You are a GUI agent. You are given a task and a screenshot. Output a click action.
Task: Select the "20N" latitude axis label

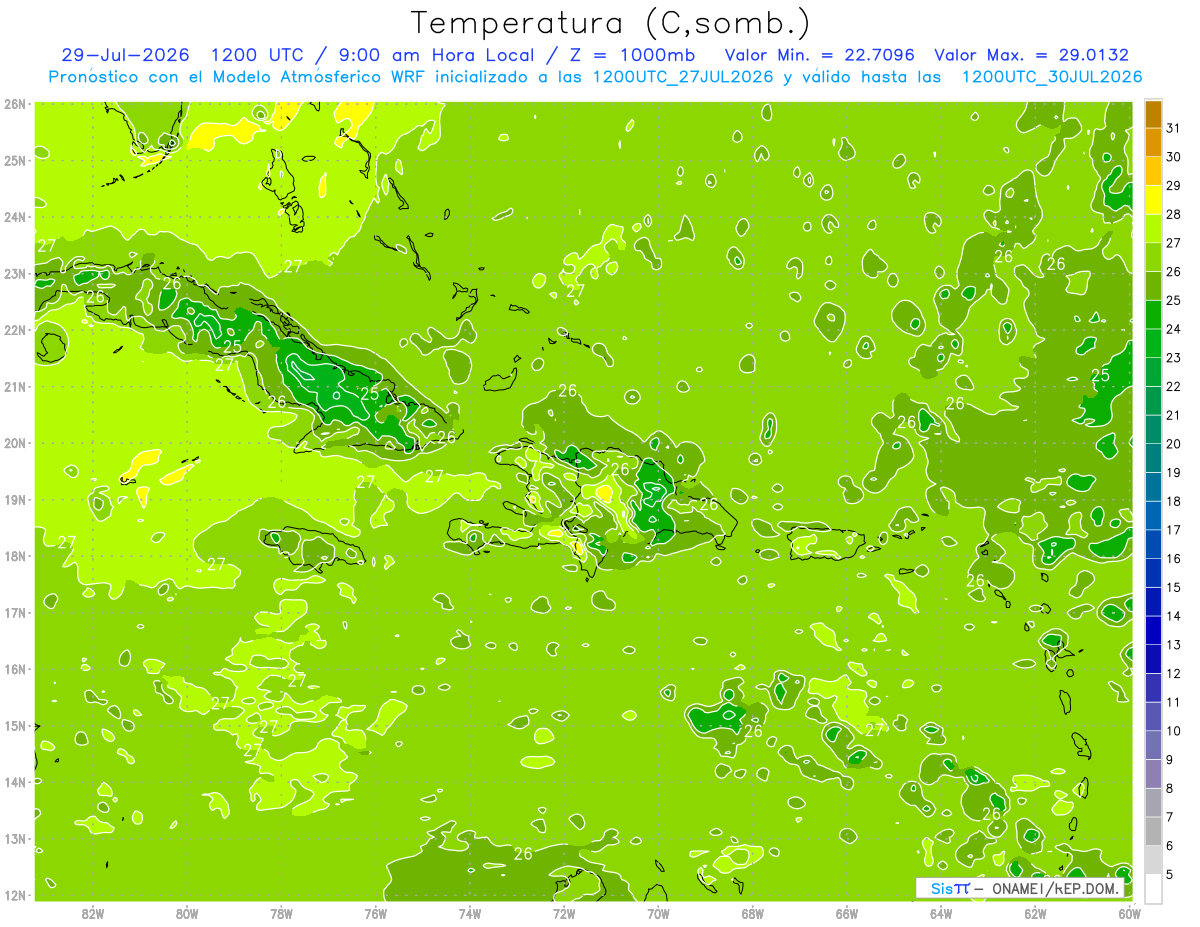click(15, 443)
